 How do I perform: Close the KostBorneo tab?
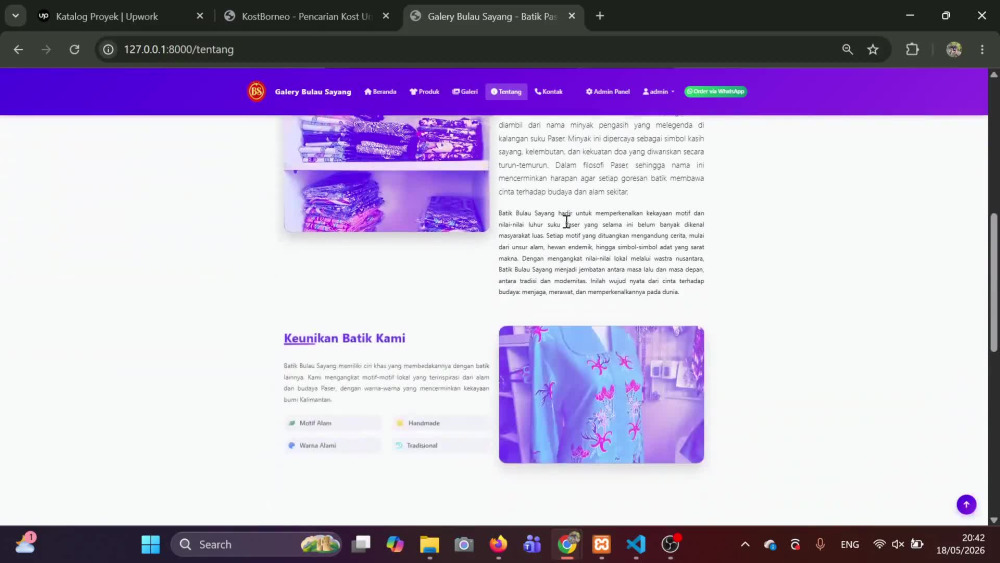click(x=386, y=16)
